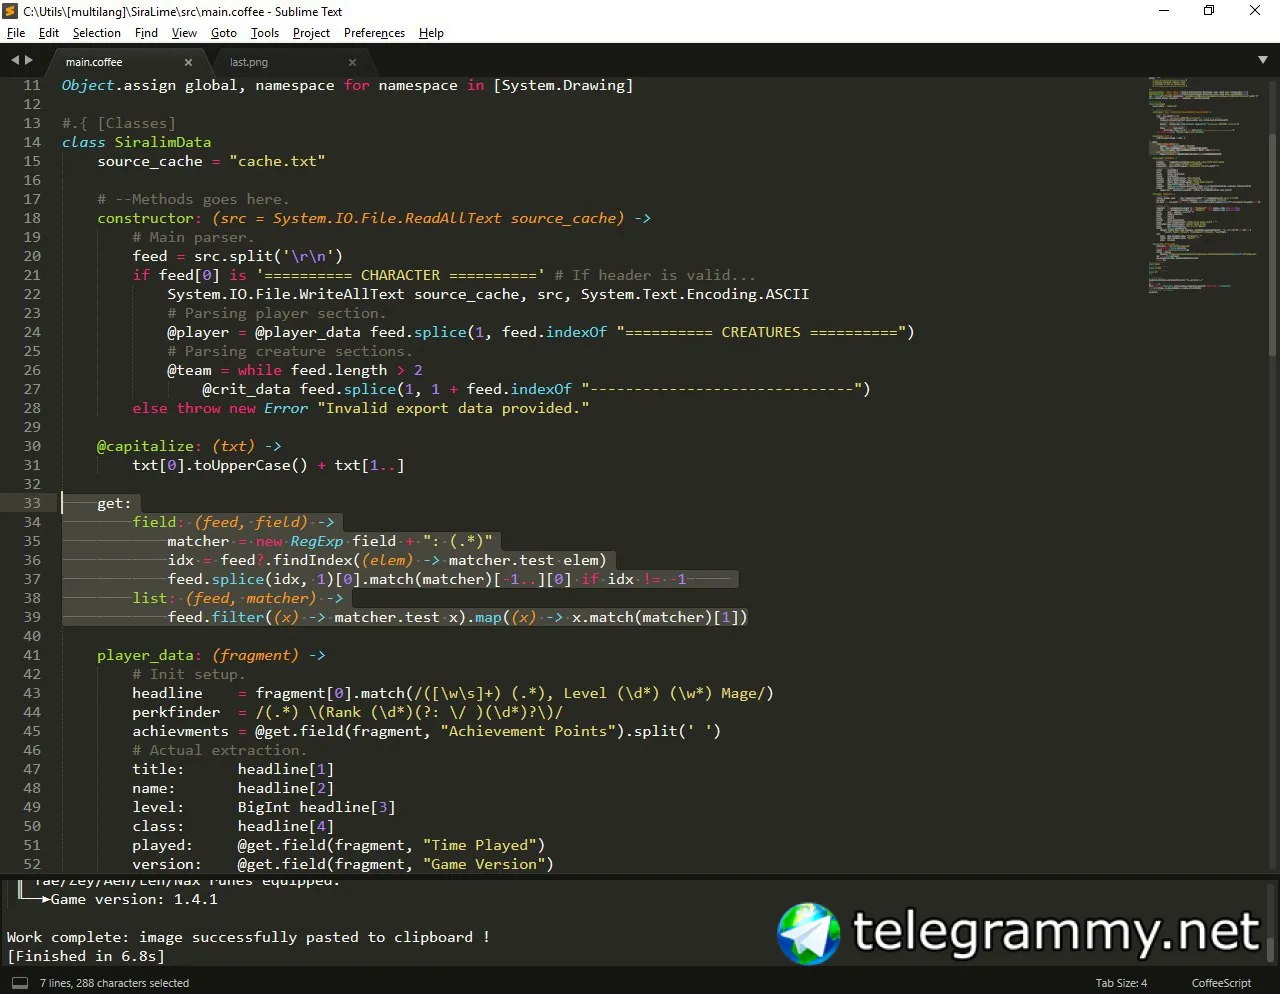Click the minimap code overview
1280x994 pixels.
click(1205, 185)
